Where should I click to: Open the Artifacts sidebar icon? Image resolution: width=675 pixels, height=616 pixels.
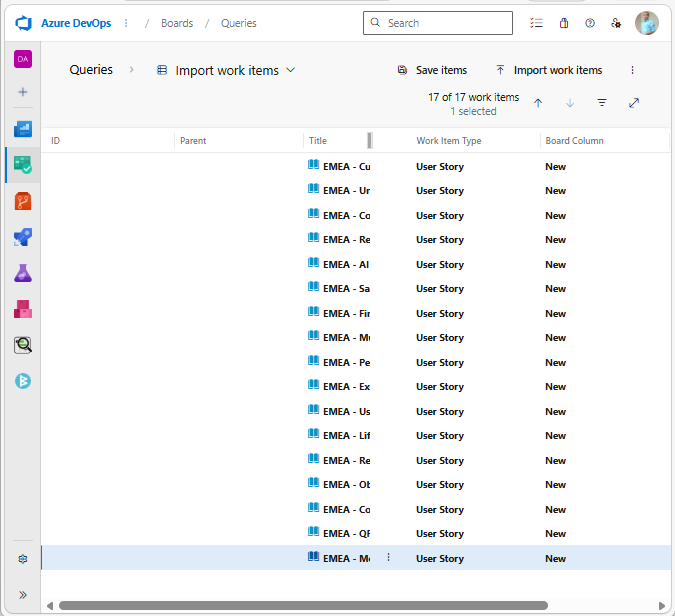23,309
